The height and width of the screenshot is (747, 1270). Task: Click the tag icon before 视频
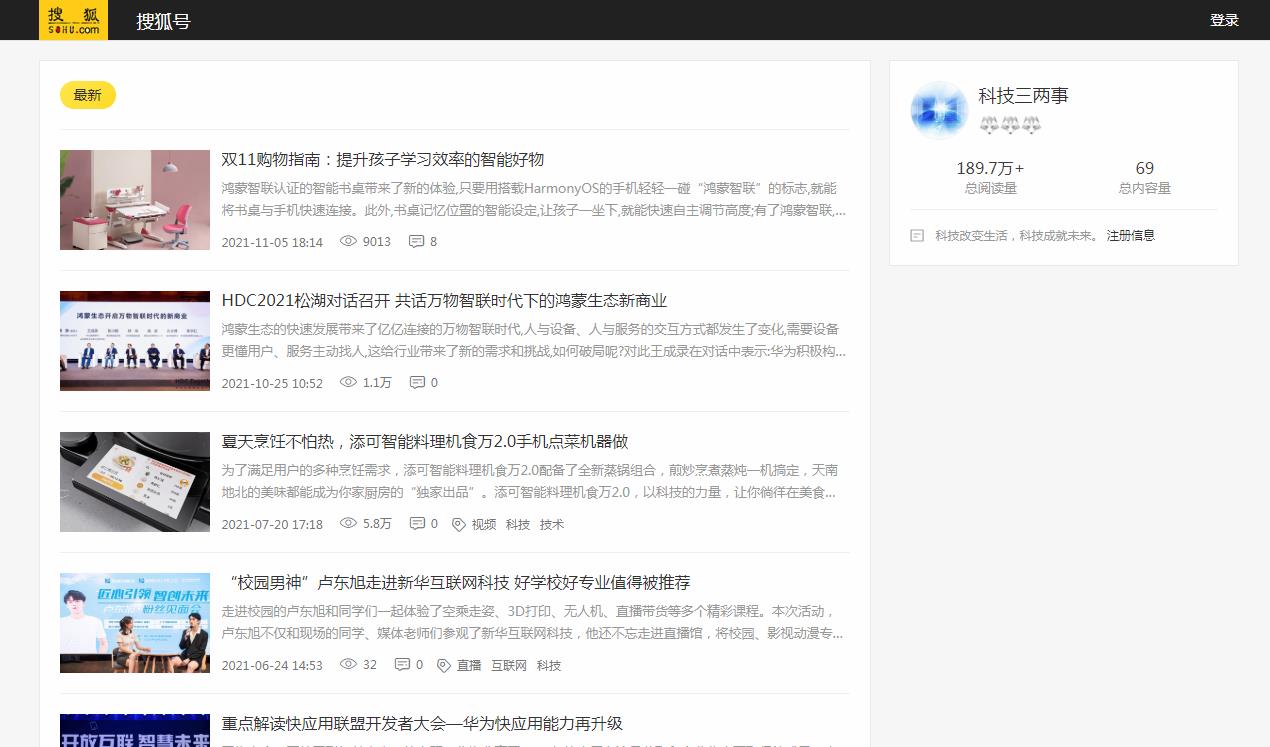click(459, 524)
